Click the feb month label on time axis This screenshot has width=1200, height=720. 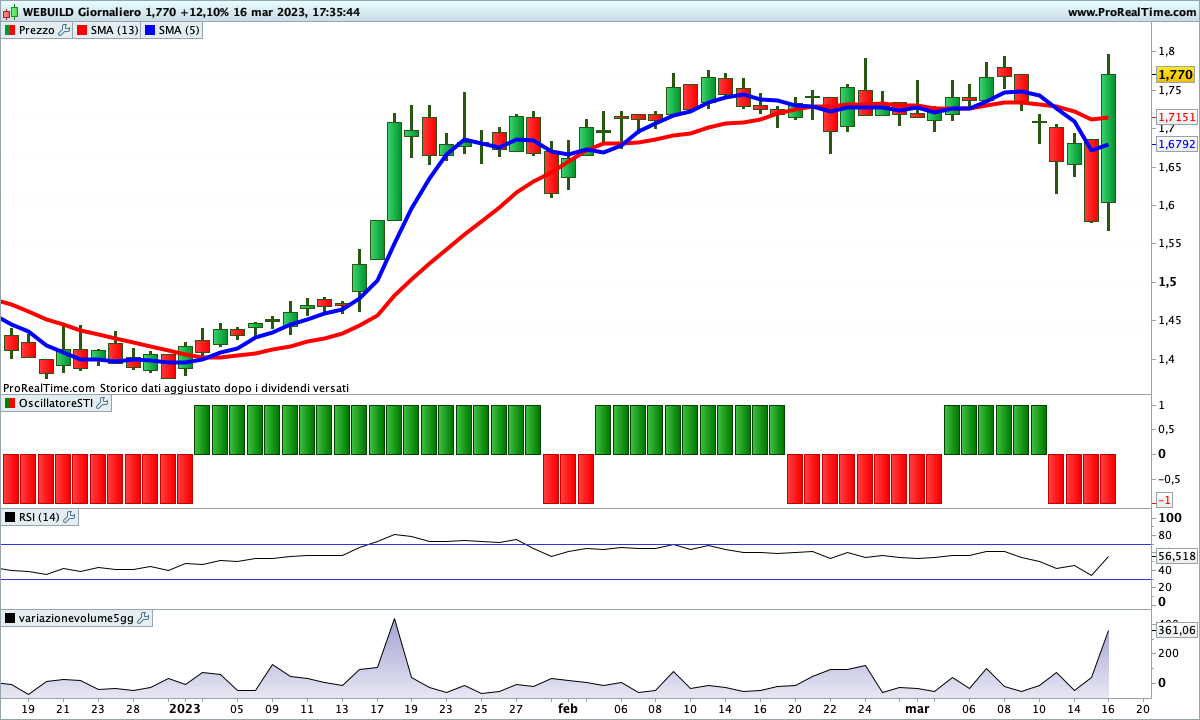(568, 708)
